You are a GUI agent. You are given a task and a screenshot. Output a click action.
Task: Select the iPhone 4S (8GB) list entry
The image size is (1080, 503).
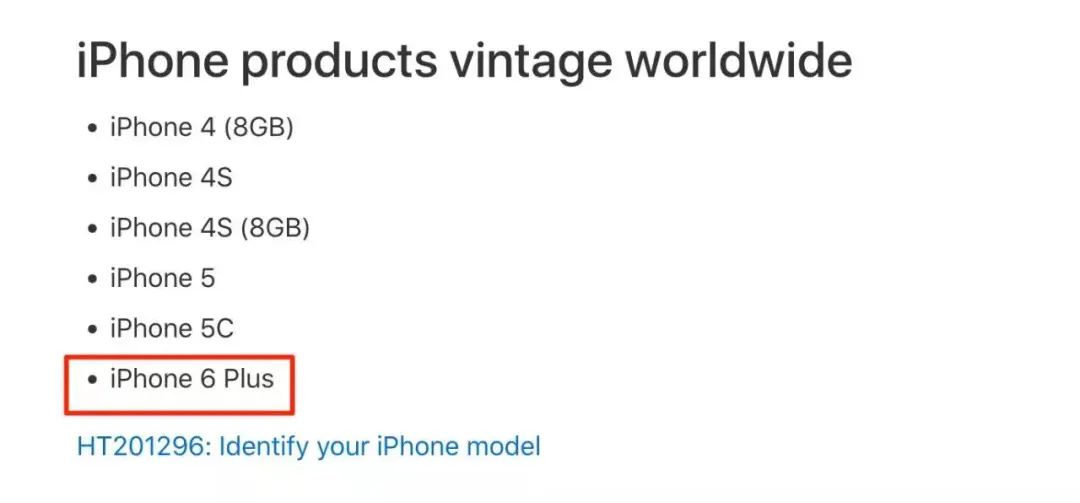pos(209,229)
